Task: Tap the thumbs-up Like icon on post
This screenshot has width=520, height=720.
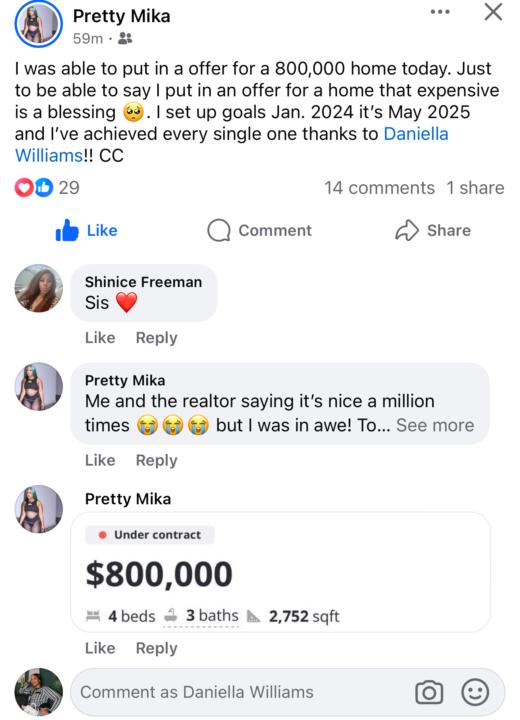Action: 67,230
